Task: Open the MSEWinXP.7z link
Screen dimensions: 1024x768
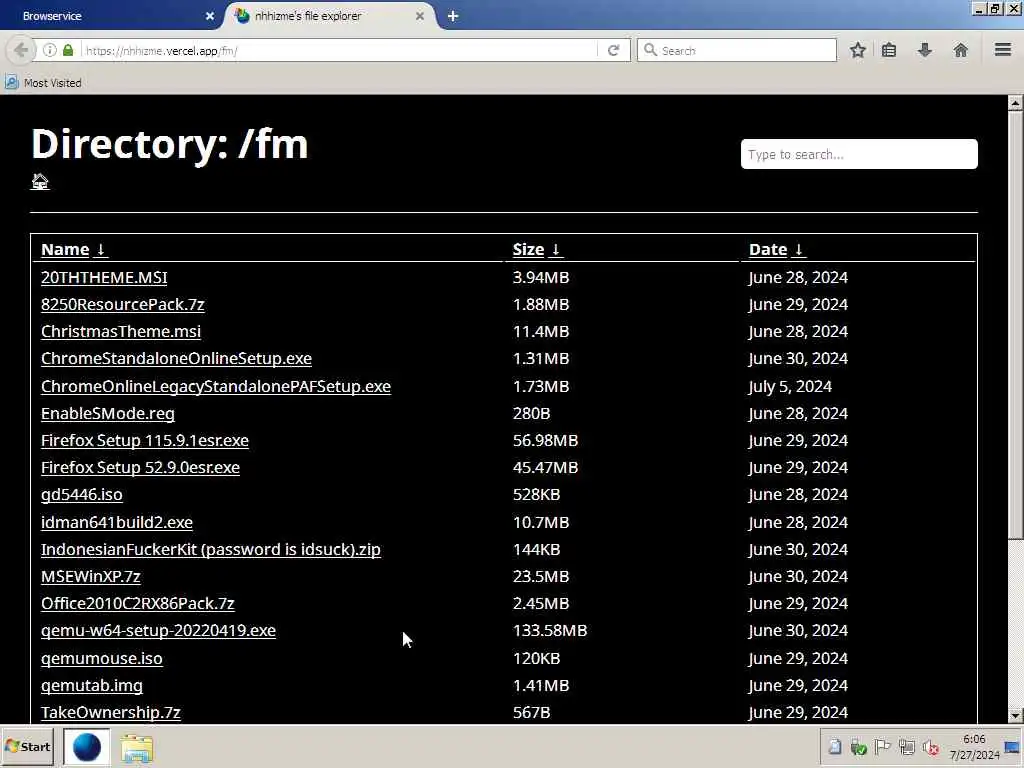Action: [91, 577]
